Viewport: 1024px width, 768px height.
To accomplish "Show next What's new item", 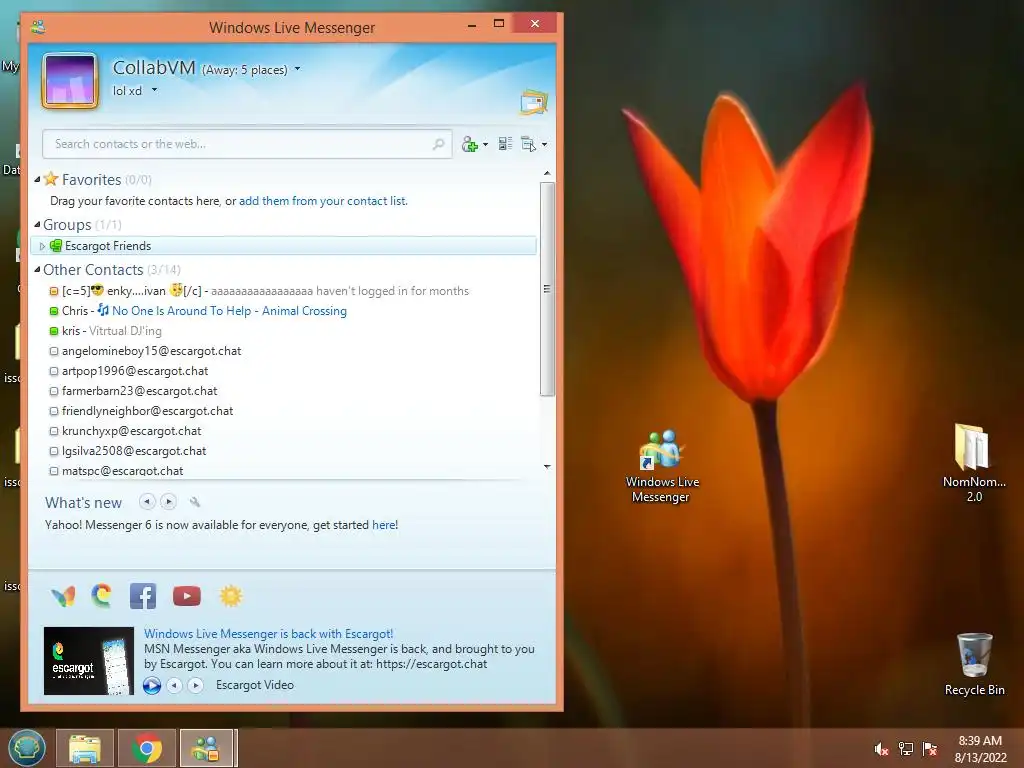I will pos(168,502).
